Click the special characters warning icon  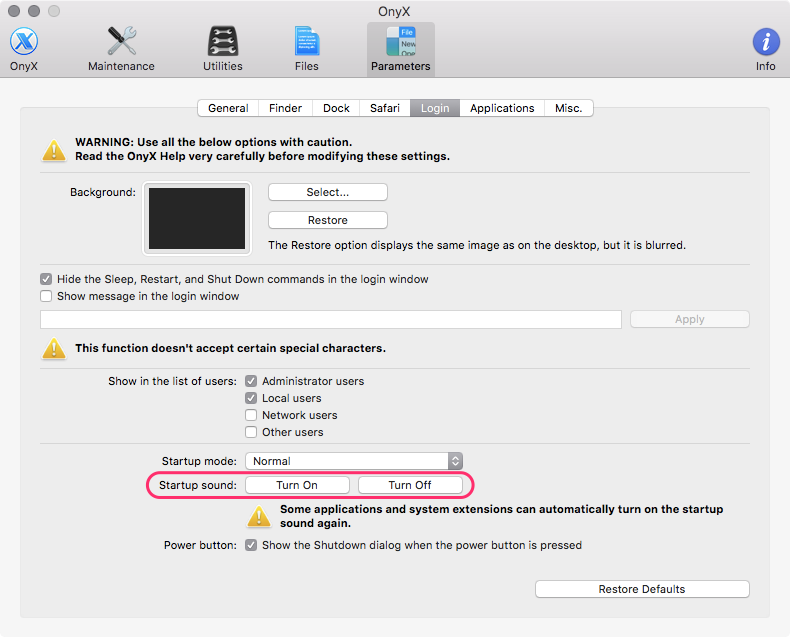click(x=54, y=349)
